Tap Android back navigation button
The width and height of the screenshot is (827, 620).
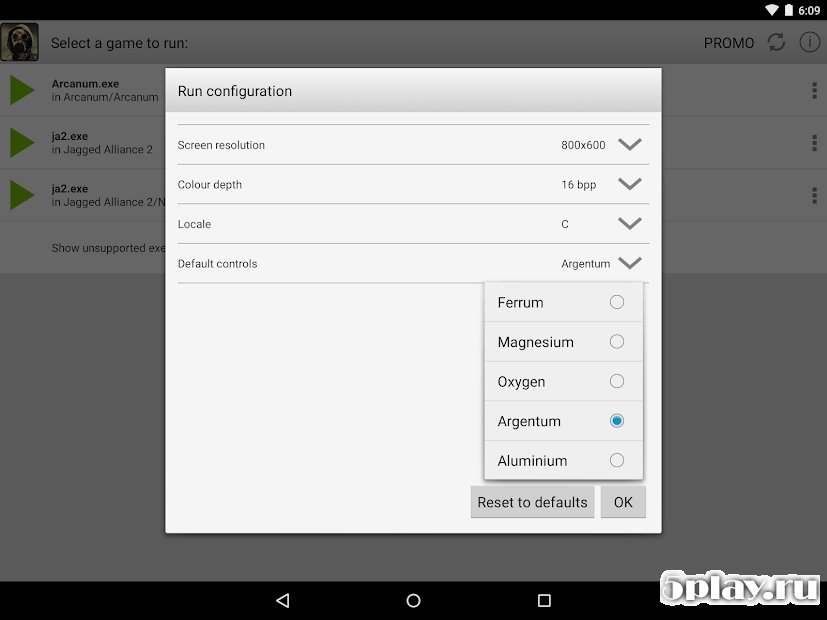pos(282,600)
